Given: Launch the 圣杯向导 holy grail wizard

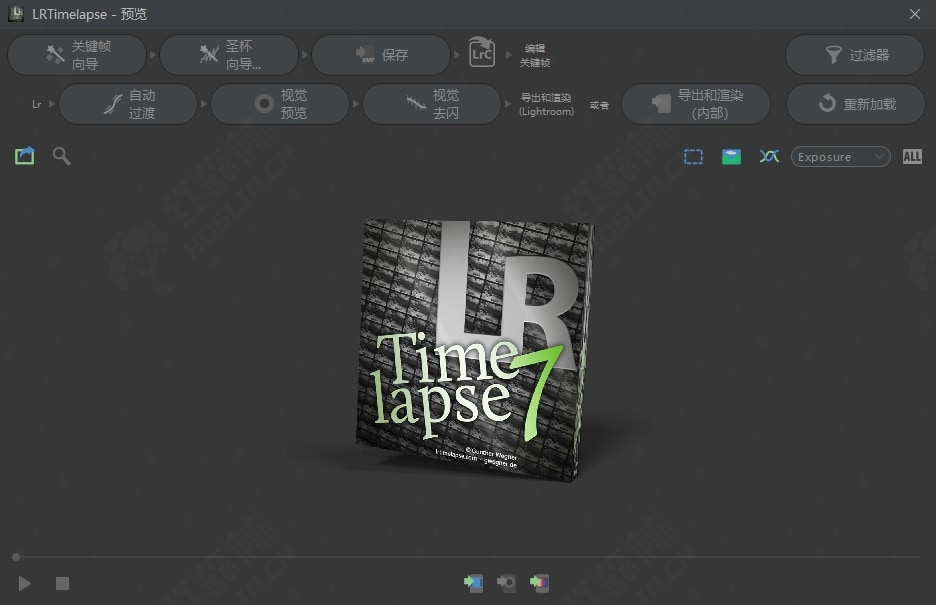Looking at the screenshot, I should pos(229,55).
